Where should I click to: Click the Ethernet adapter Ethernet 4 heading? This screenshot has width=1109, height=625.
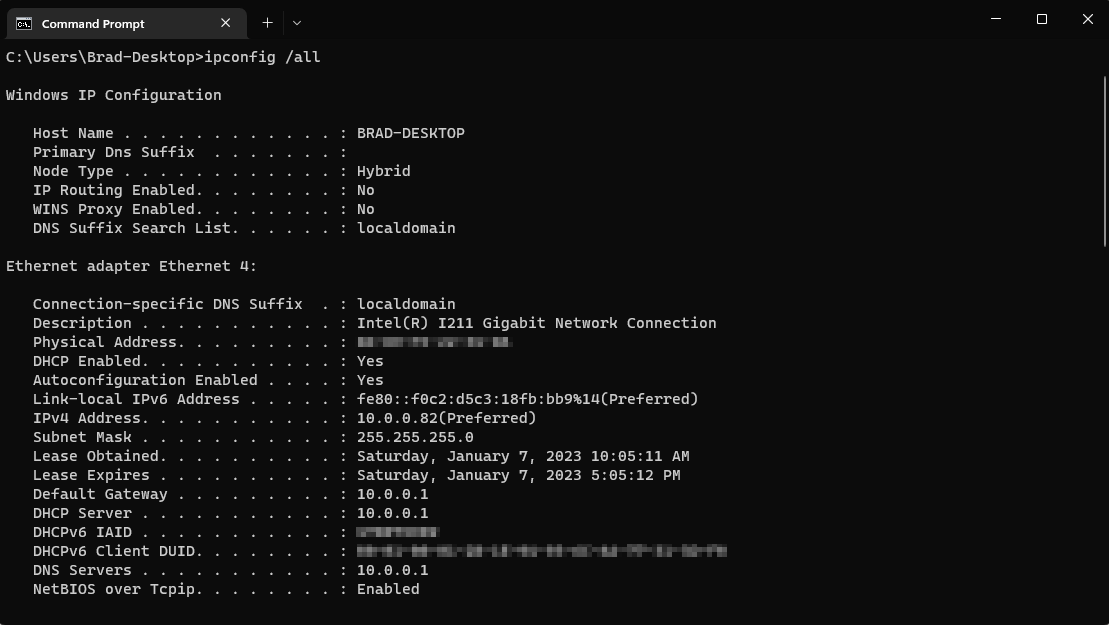(x=132, y=266)
